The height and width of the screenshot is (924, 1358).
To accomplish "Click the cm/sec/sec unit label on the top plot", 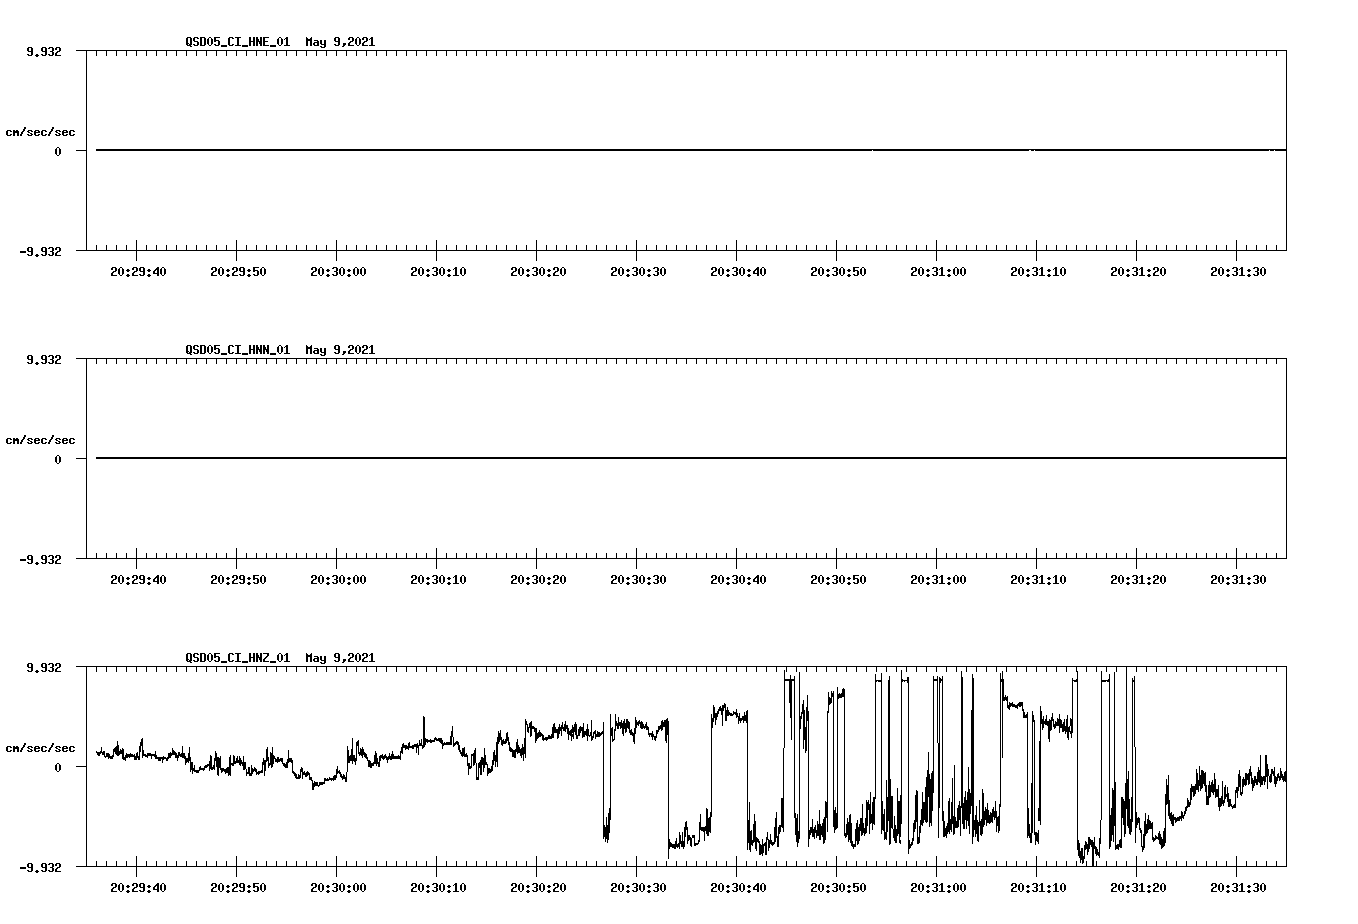I will pos(41,130).
